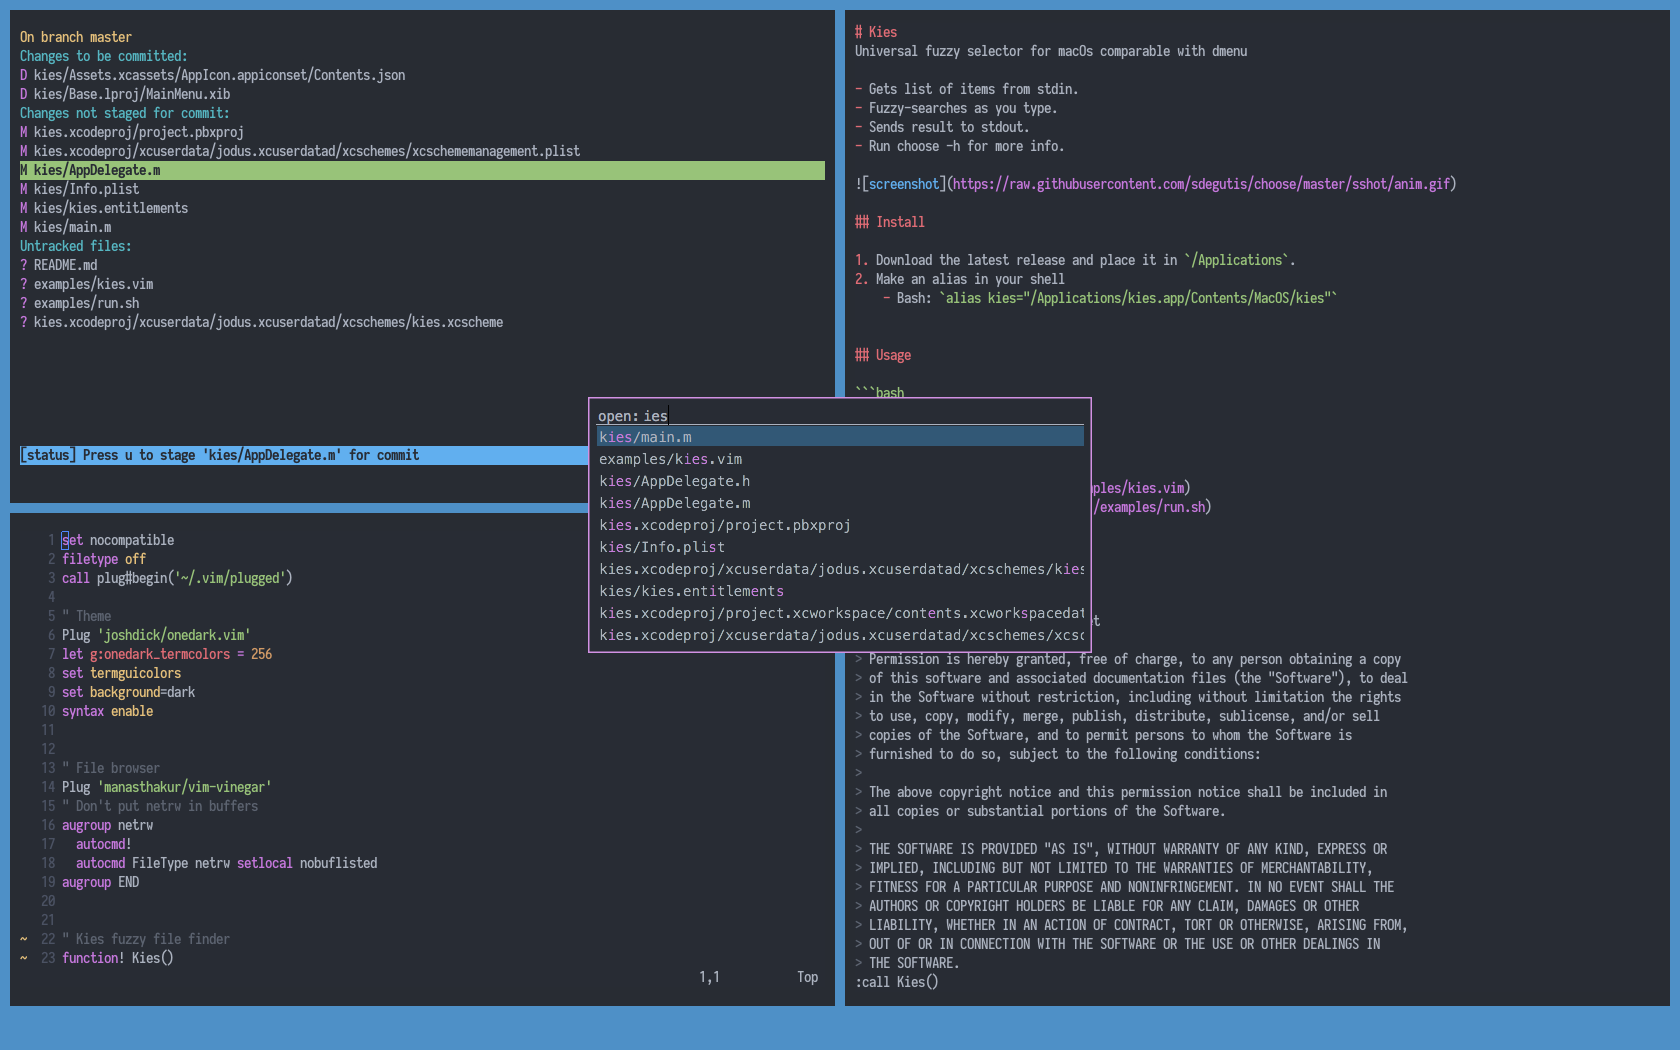Screen dimensions: 1680x1050
Task: Click 'set nocompatible' on vimrc line 1
Action: point(118,540)
